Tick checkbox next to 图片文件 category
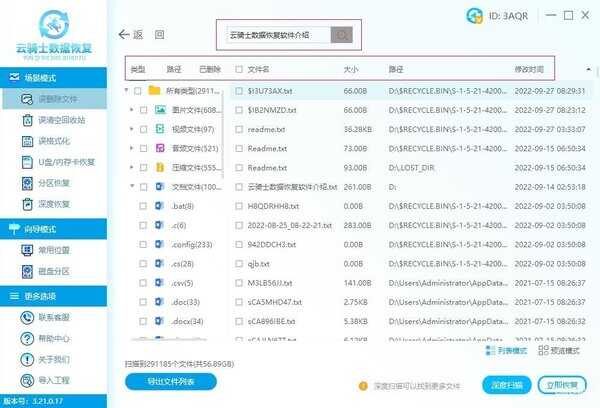Viewport: 600px width, 408px height. pos(145,110)
